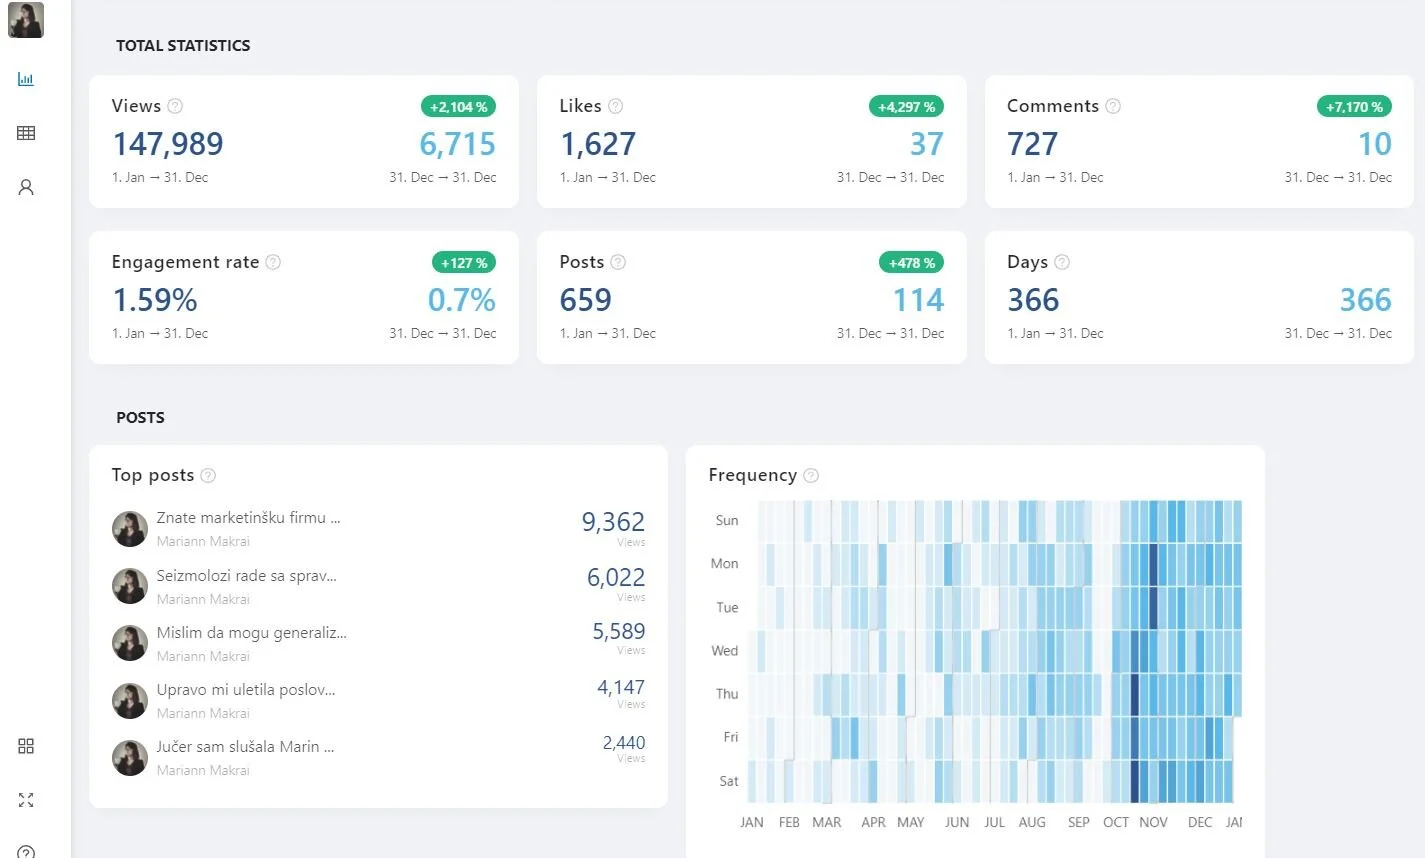The height and width of the screenshot is (858, 1425).
Task: Click the help icon next to Days
Action: coord(1062,262)
